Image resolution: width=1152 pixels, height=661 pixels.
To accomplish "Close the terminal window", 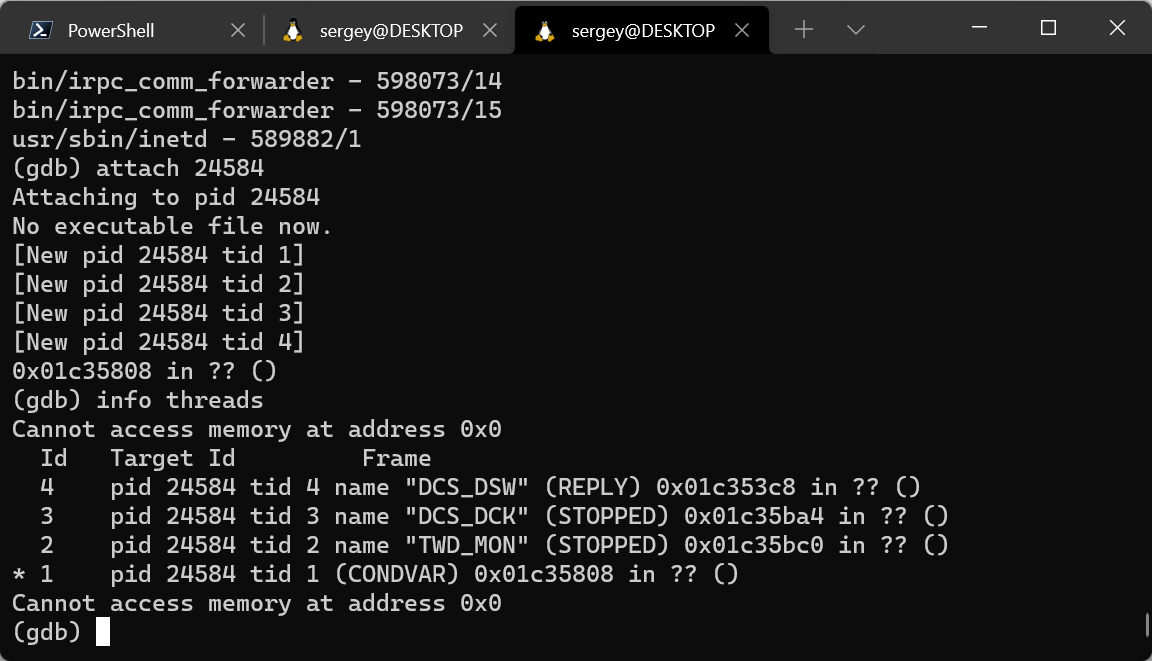I will pos(1117,28).
